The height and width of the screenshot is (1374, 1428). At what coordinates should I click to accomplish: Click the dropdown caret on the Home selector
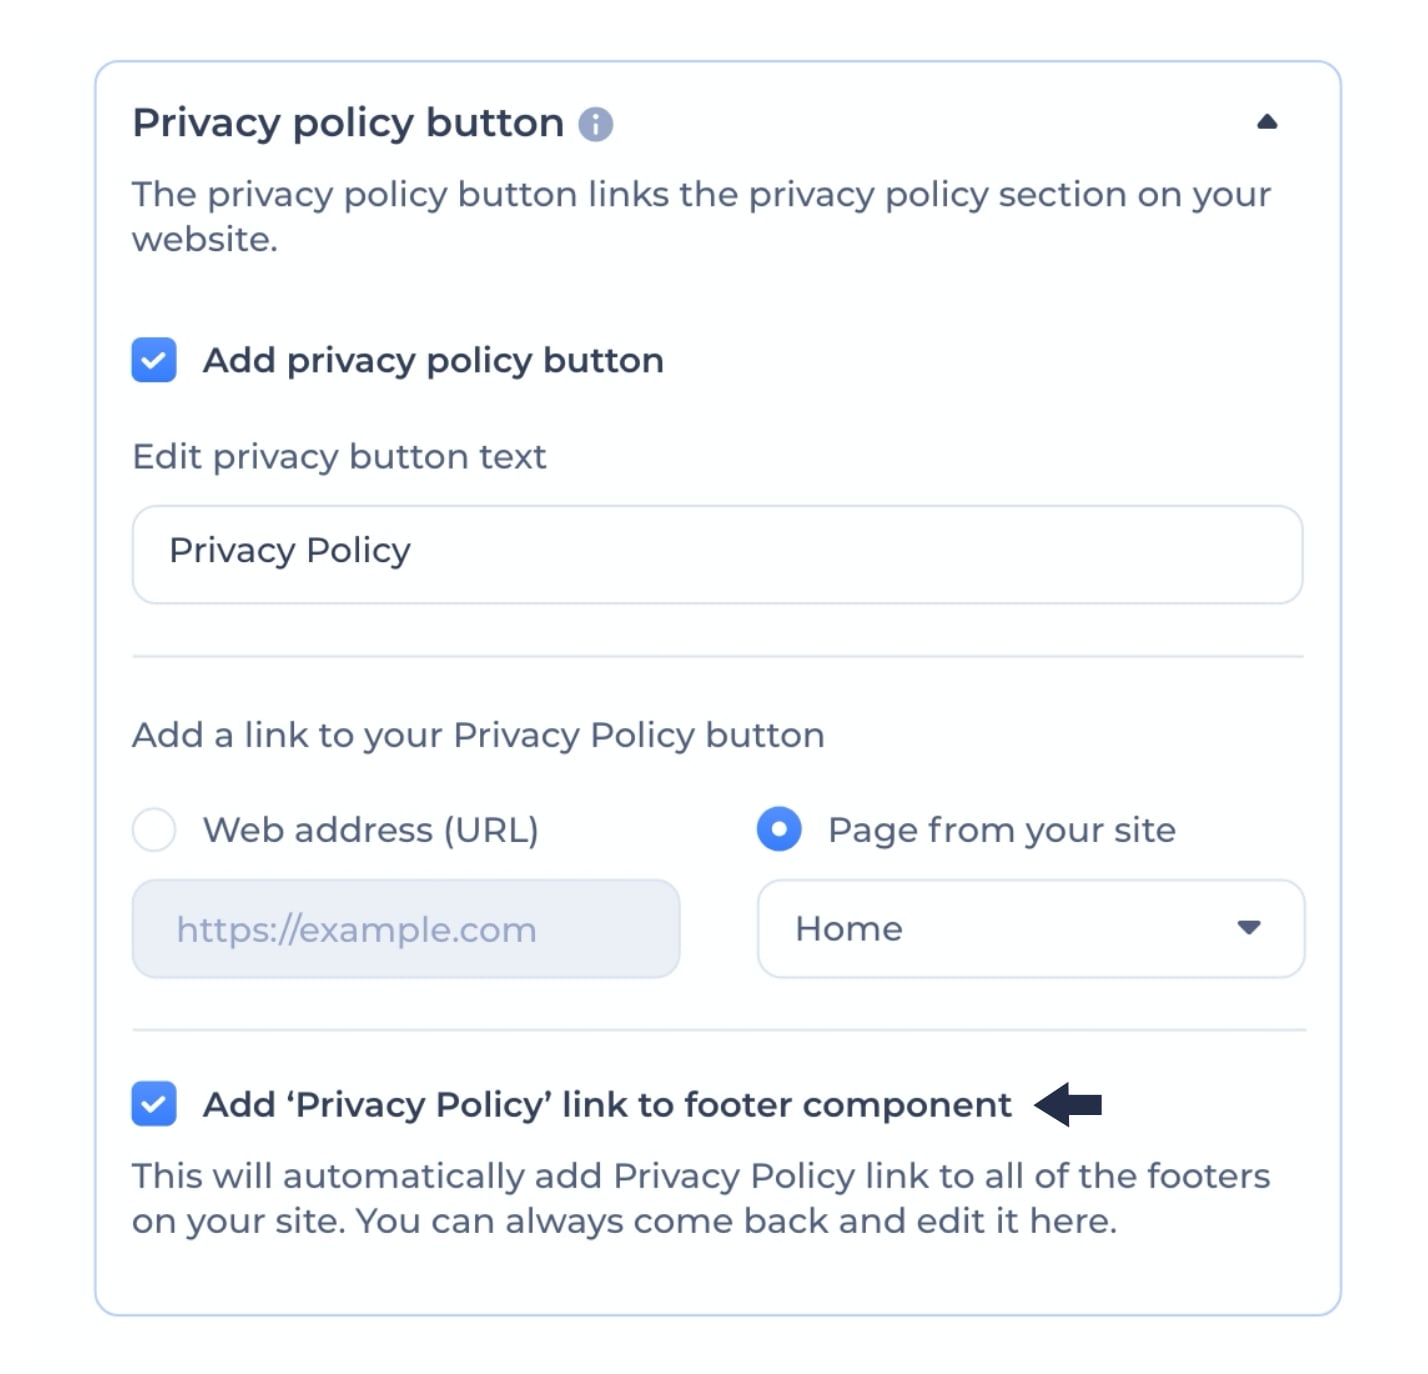[1247, 929]
